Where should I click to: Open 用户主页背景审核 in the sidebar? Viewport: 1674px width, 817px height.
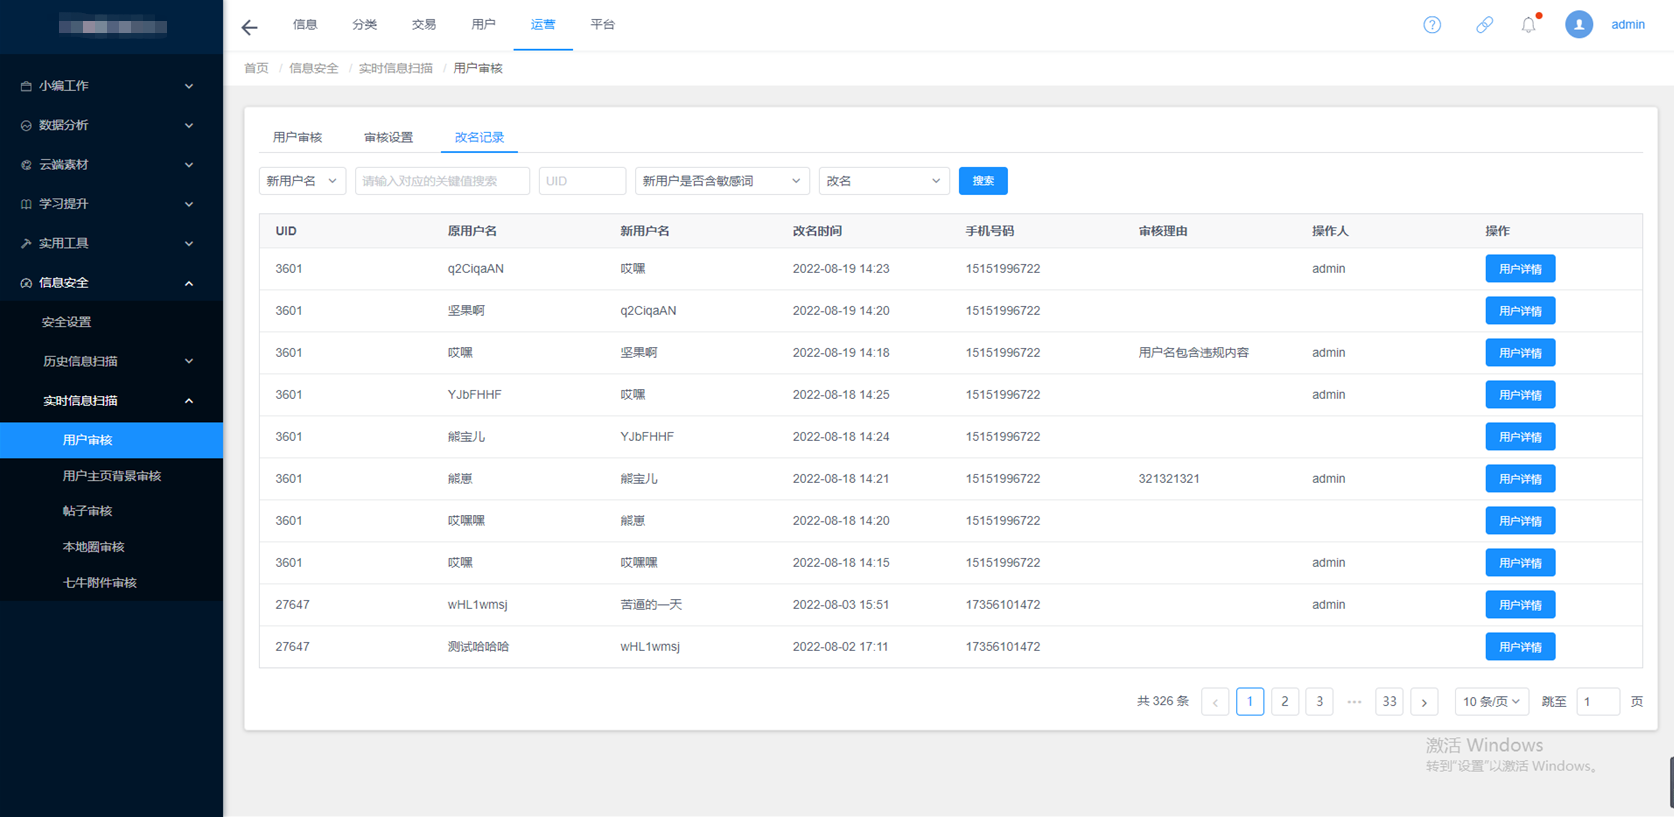coord(112,476)
